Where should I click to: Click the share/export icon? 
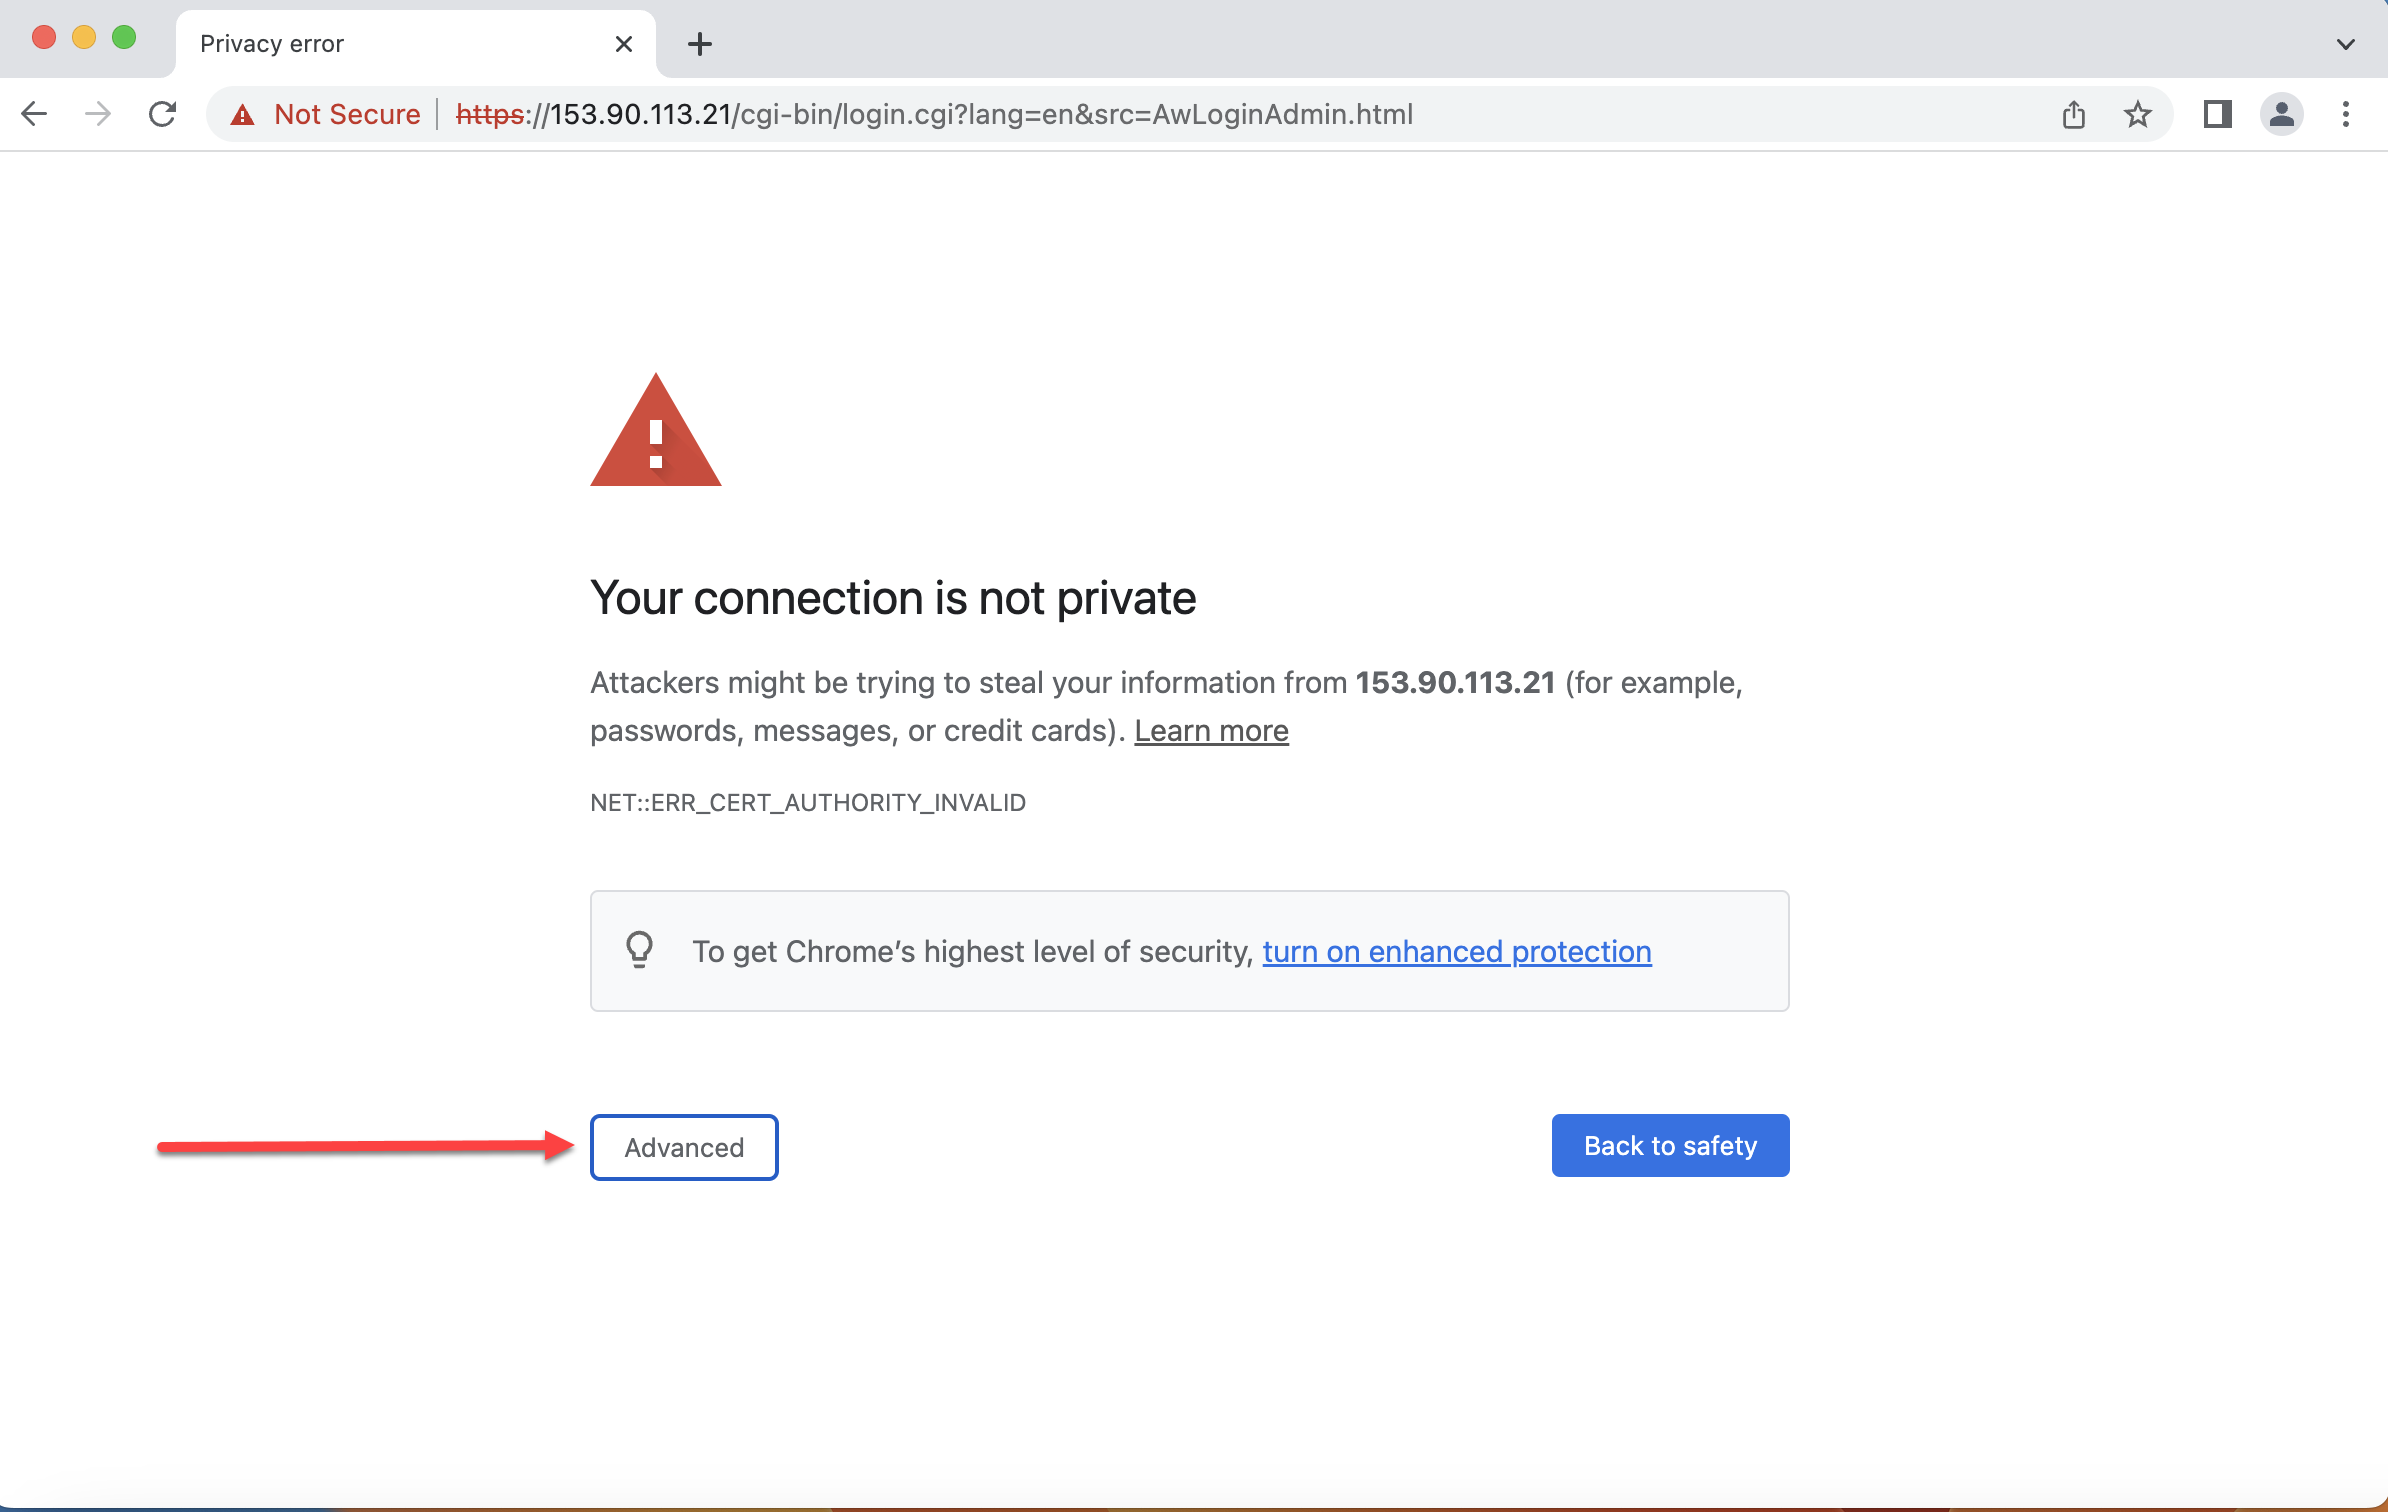coord(2075,113)
